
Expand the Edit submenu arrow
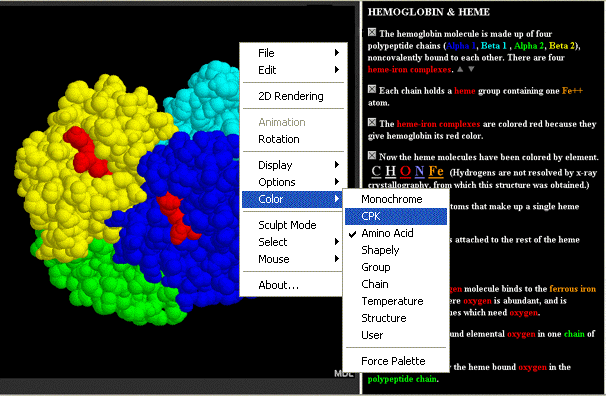click(x=337, y=70)
